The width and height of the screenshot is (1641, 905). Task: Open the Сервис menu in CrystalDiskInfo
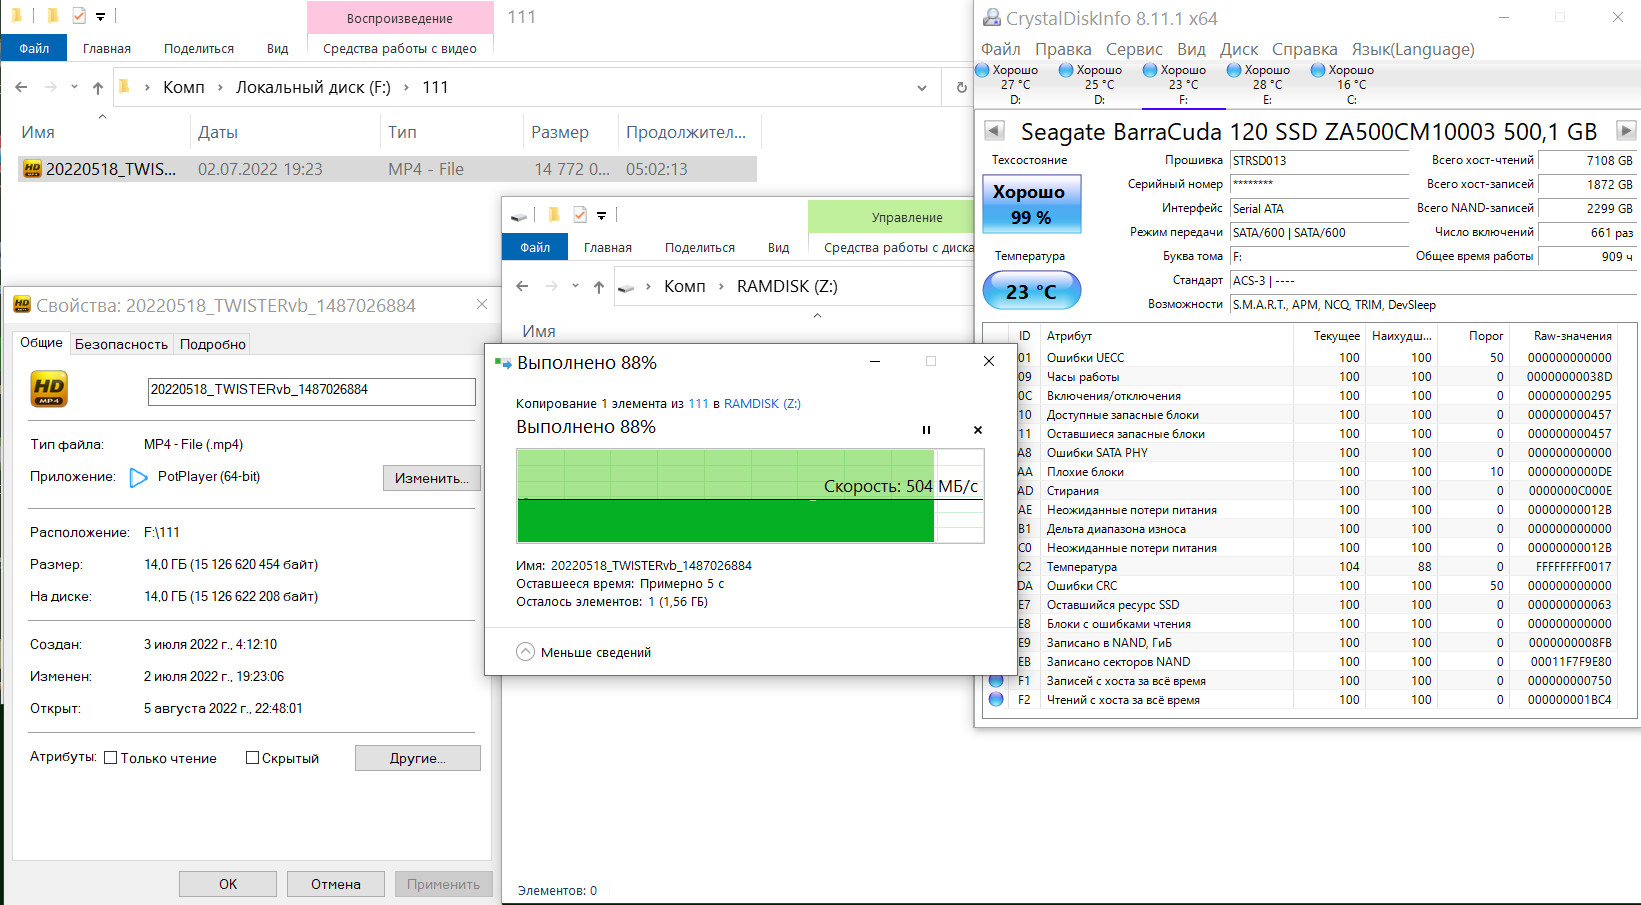click(x=1134, y=49)
